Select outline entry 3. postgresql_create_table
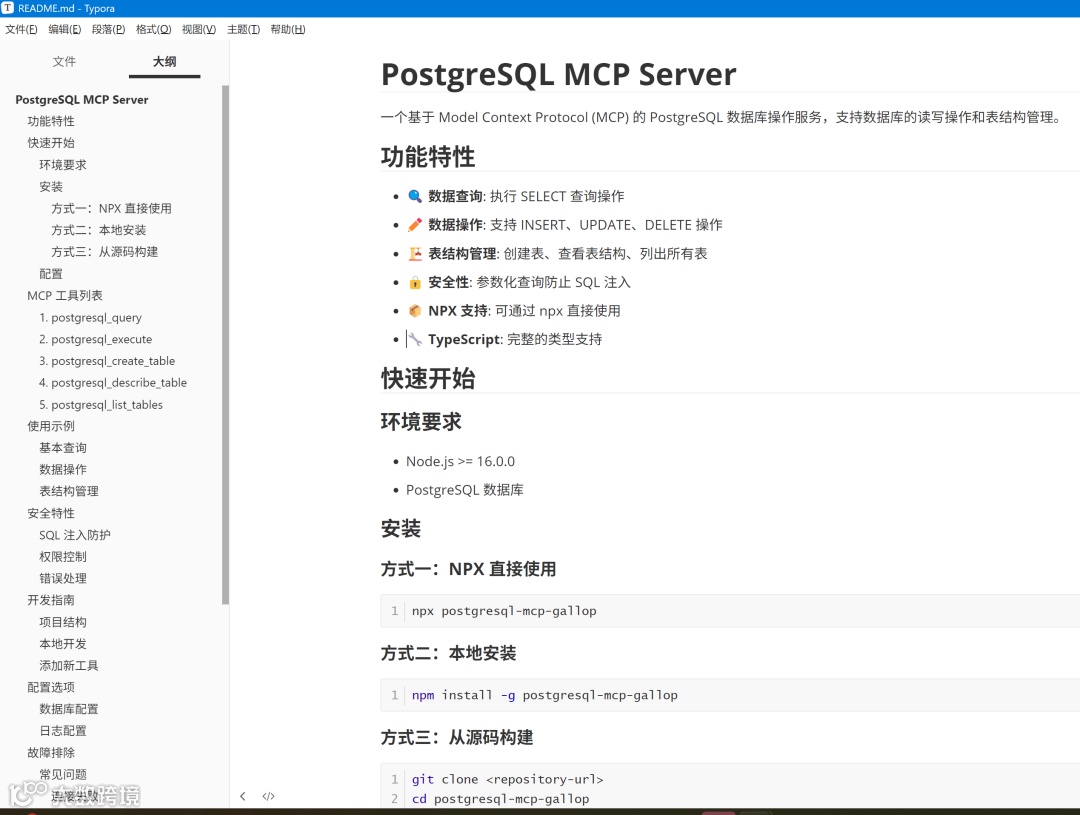Viewport: 1080px width, 815px height. (x=107, y=361)
